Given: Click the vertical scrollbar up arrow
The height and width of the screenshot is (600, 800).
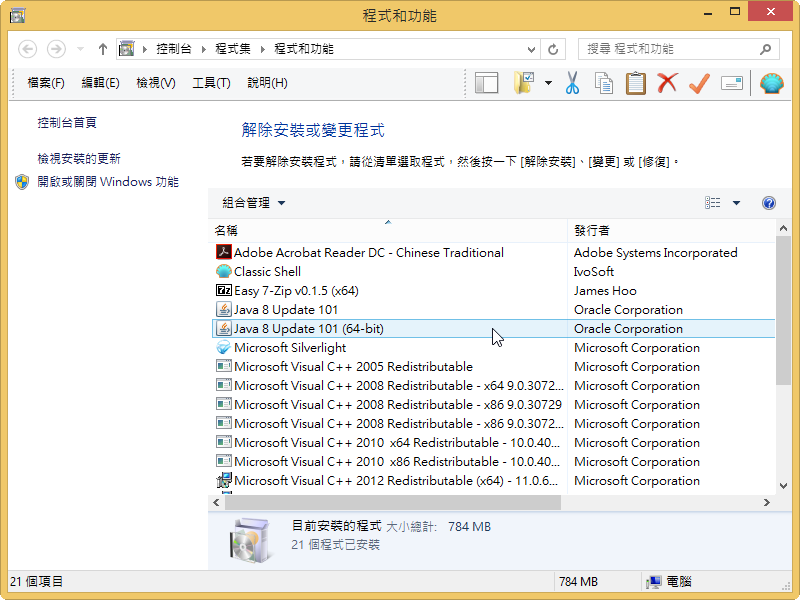Looking at the screenshot, I should (783, 229).
